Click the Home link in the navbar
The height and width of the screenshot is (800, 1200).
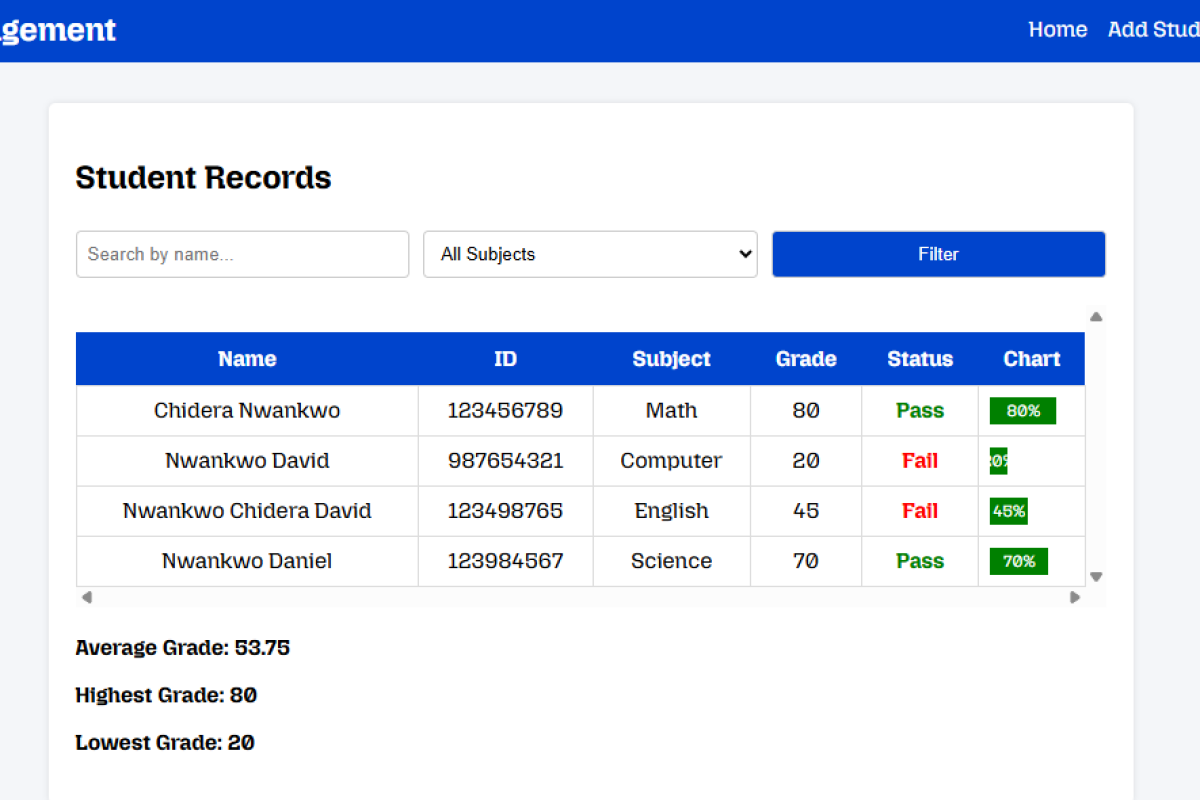(x=1057, y=30)
